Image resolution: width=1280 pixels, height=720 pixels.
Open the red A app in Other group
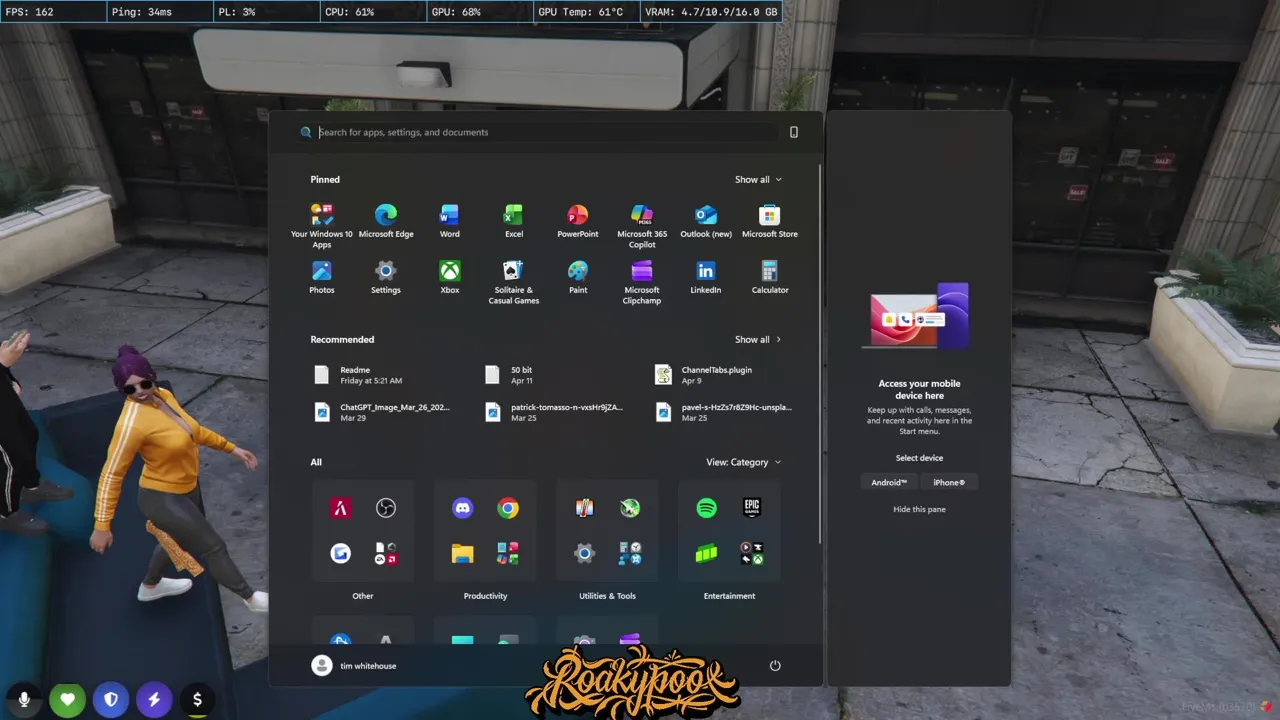340,508
